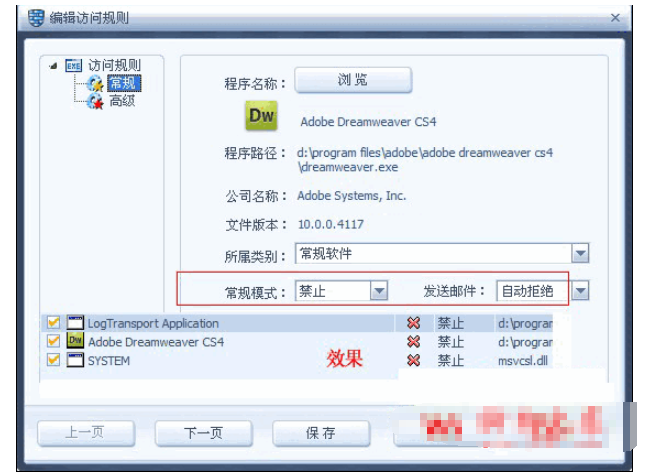665x474 pixels.
Task: Click the red X for LogTransport Application
Action: coord(414,323)
